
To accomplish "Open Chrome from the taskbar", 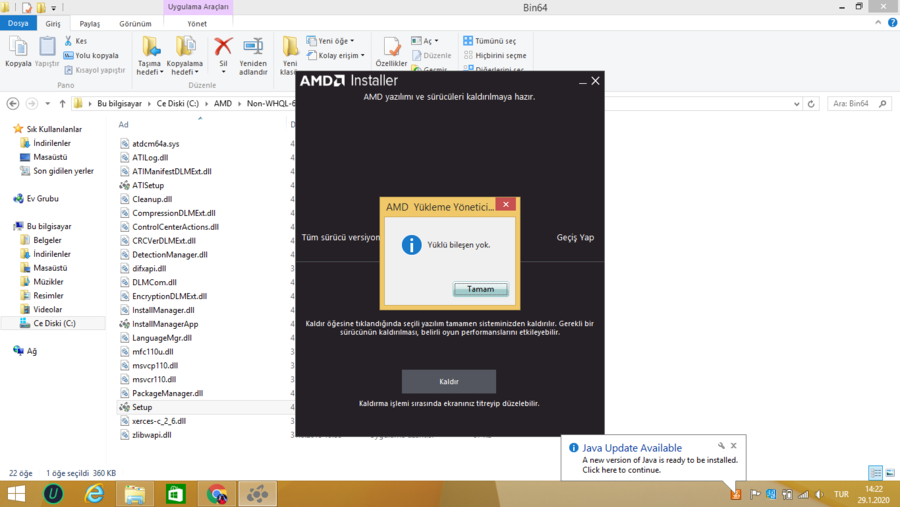I will [x=217, y=494].
